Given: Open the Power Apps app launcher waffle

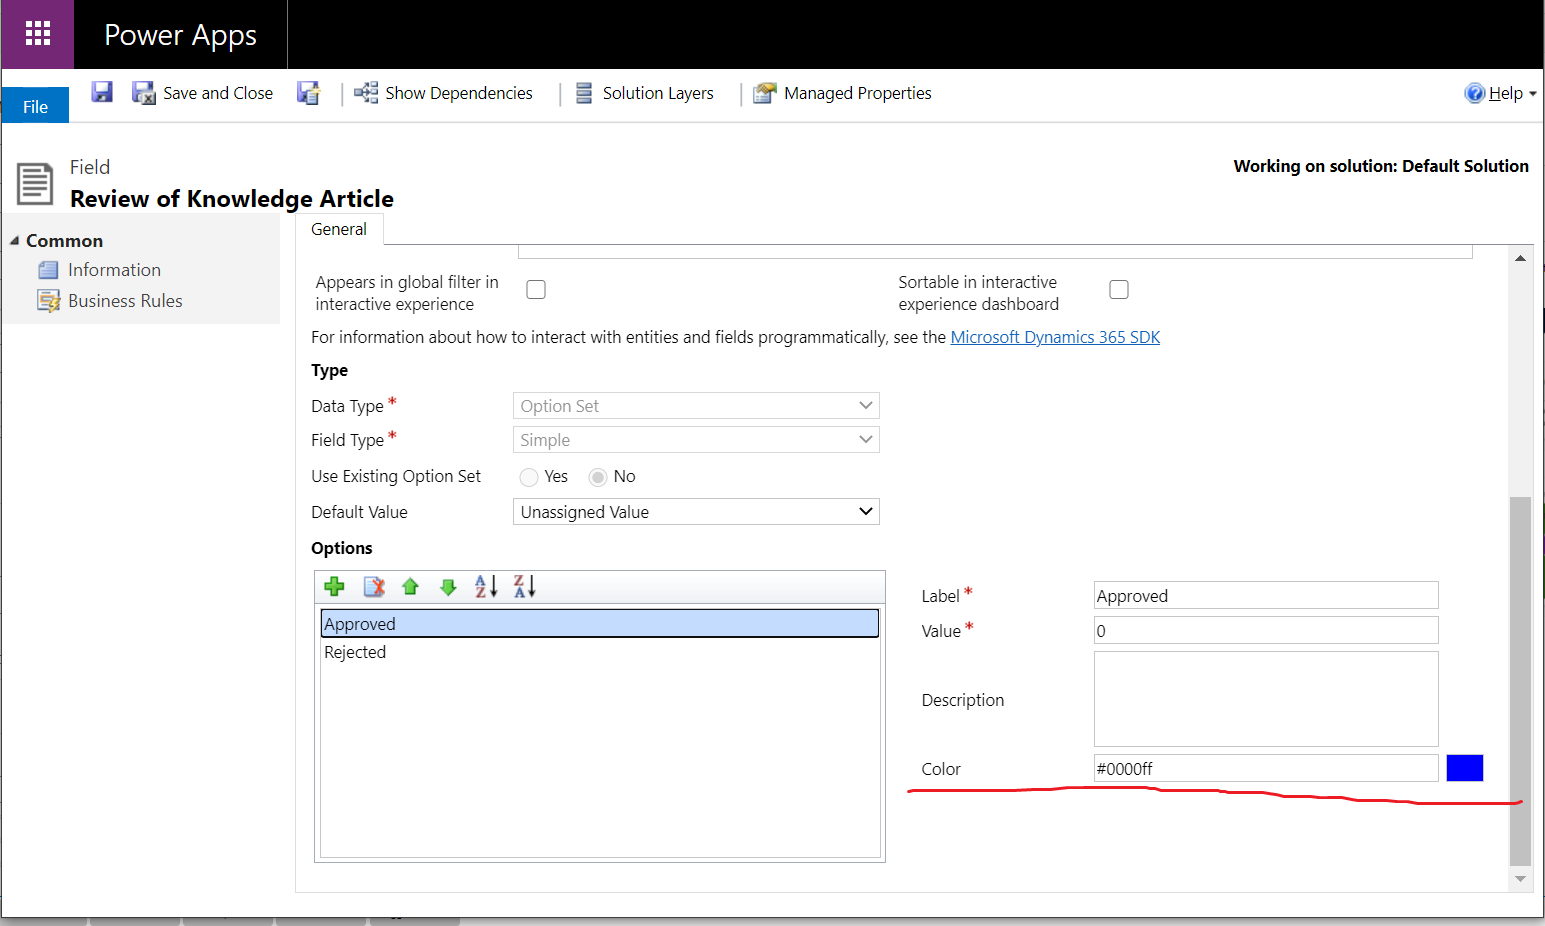Looking at the screenshot, I should [37, 34].
